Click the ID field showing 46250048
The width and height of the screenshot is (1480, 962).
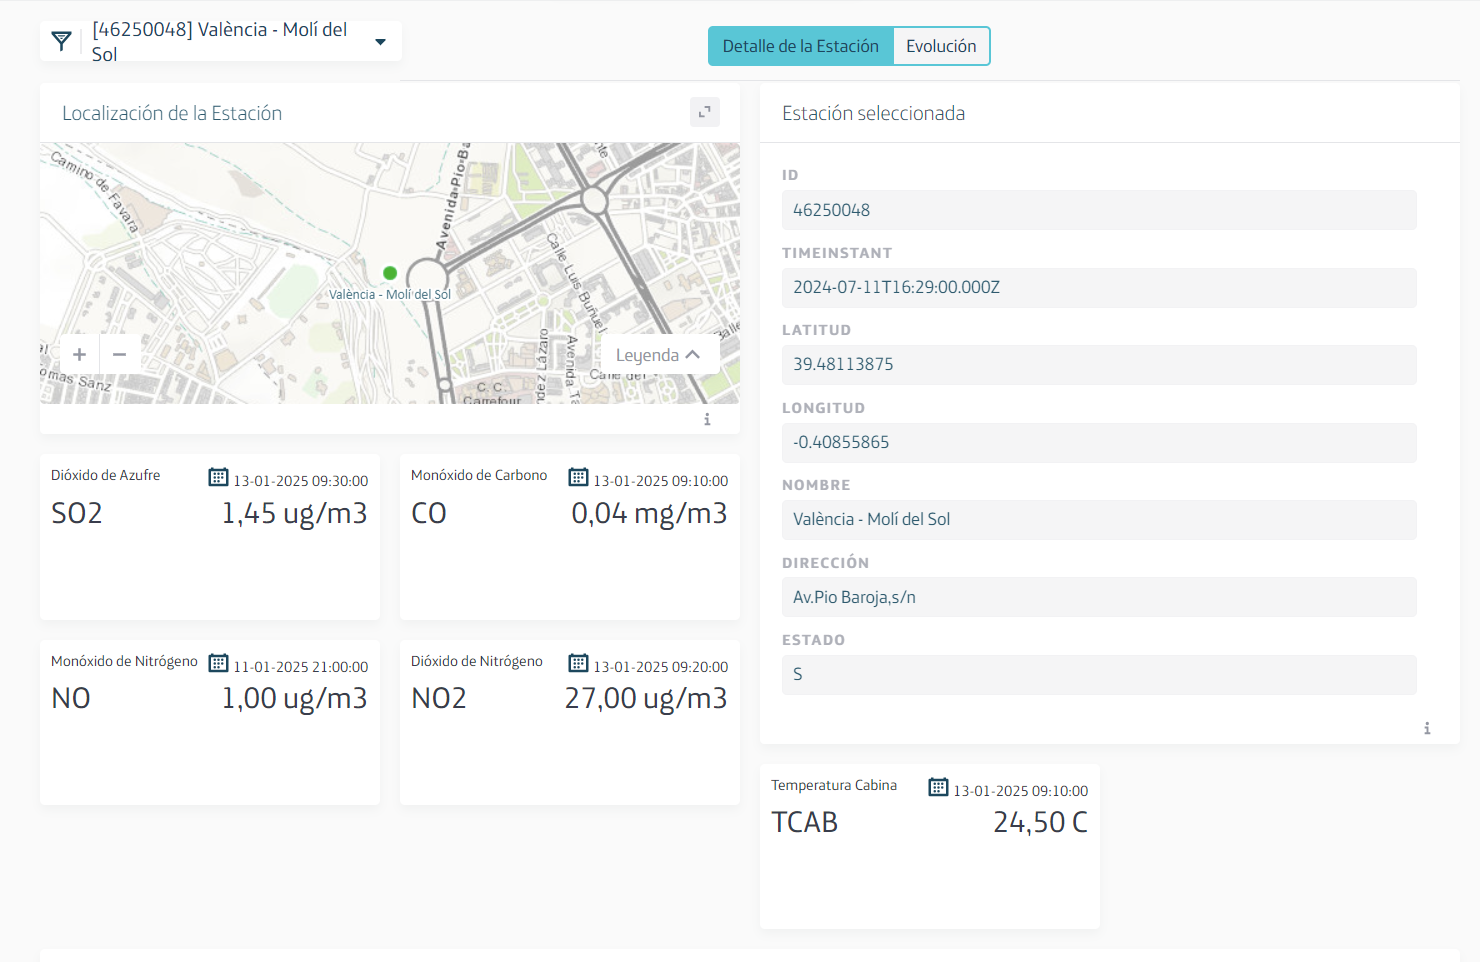[1098, 210]
